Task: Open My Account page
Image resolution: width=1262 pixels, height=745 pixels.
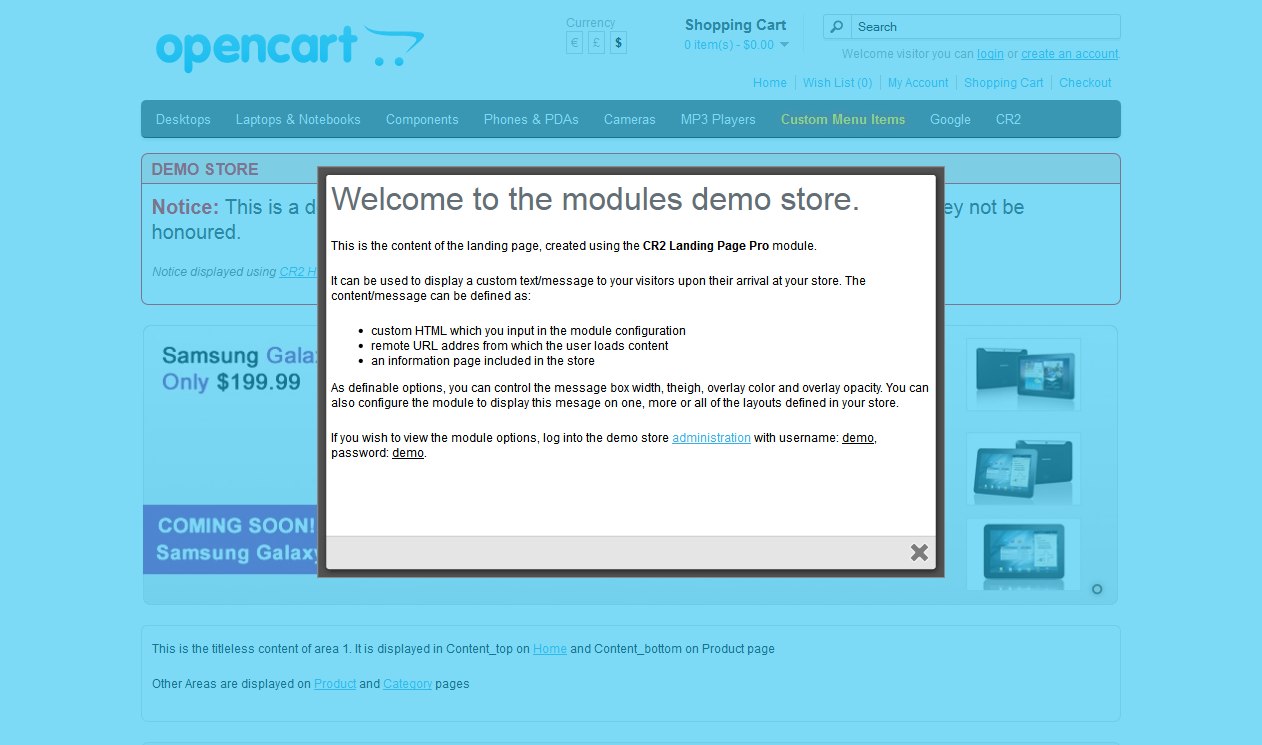Action: tap(918, 83)
